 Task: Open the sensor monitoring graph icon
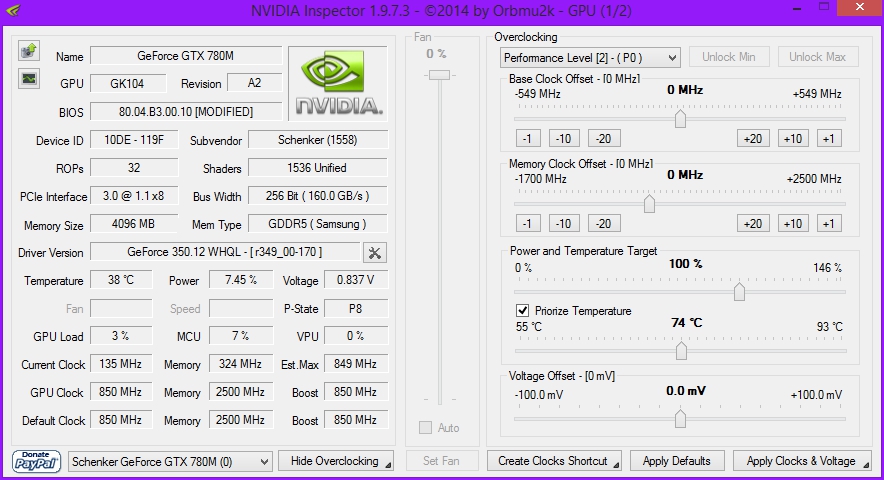click(28, 78)
